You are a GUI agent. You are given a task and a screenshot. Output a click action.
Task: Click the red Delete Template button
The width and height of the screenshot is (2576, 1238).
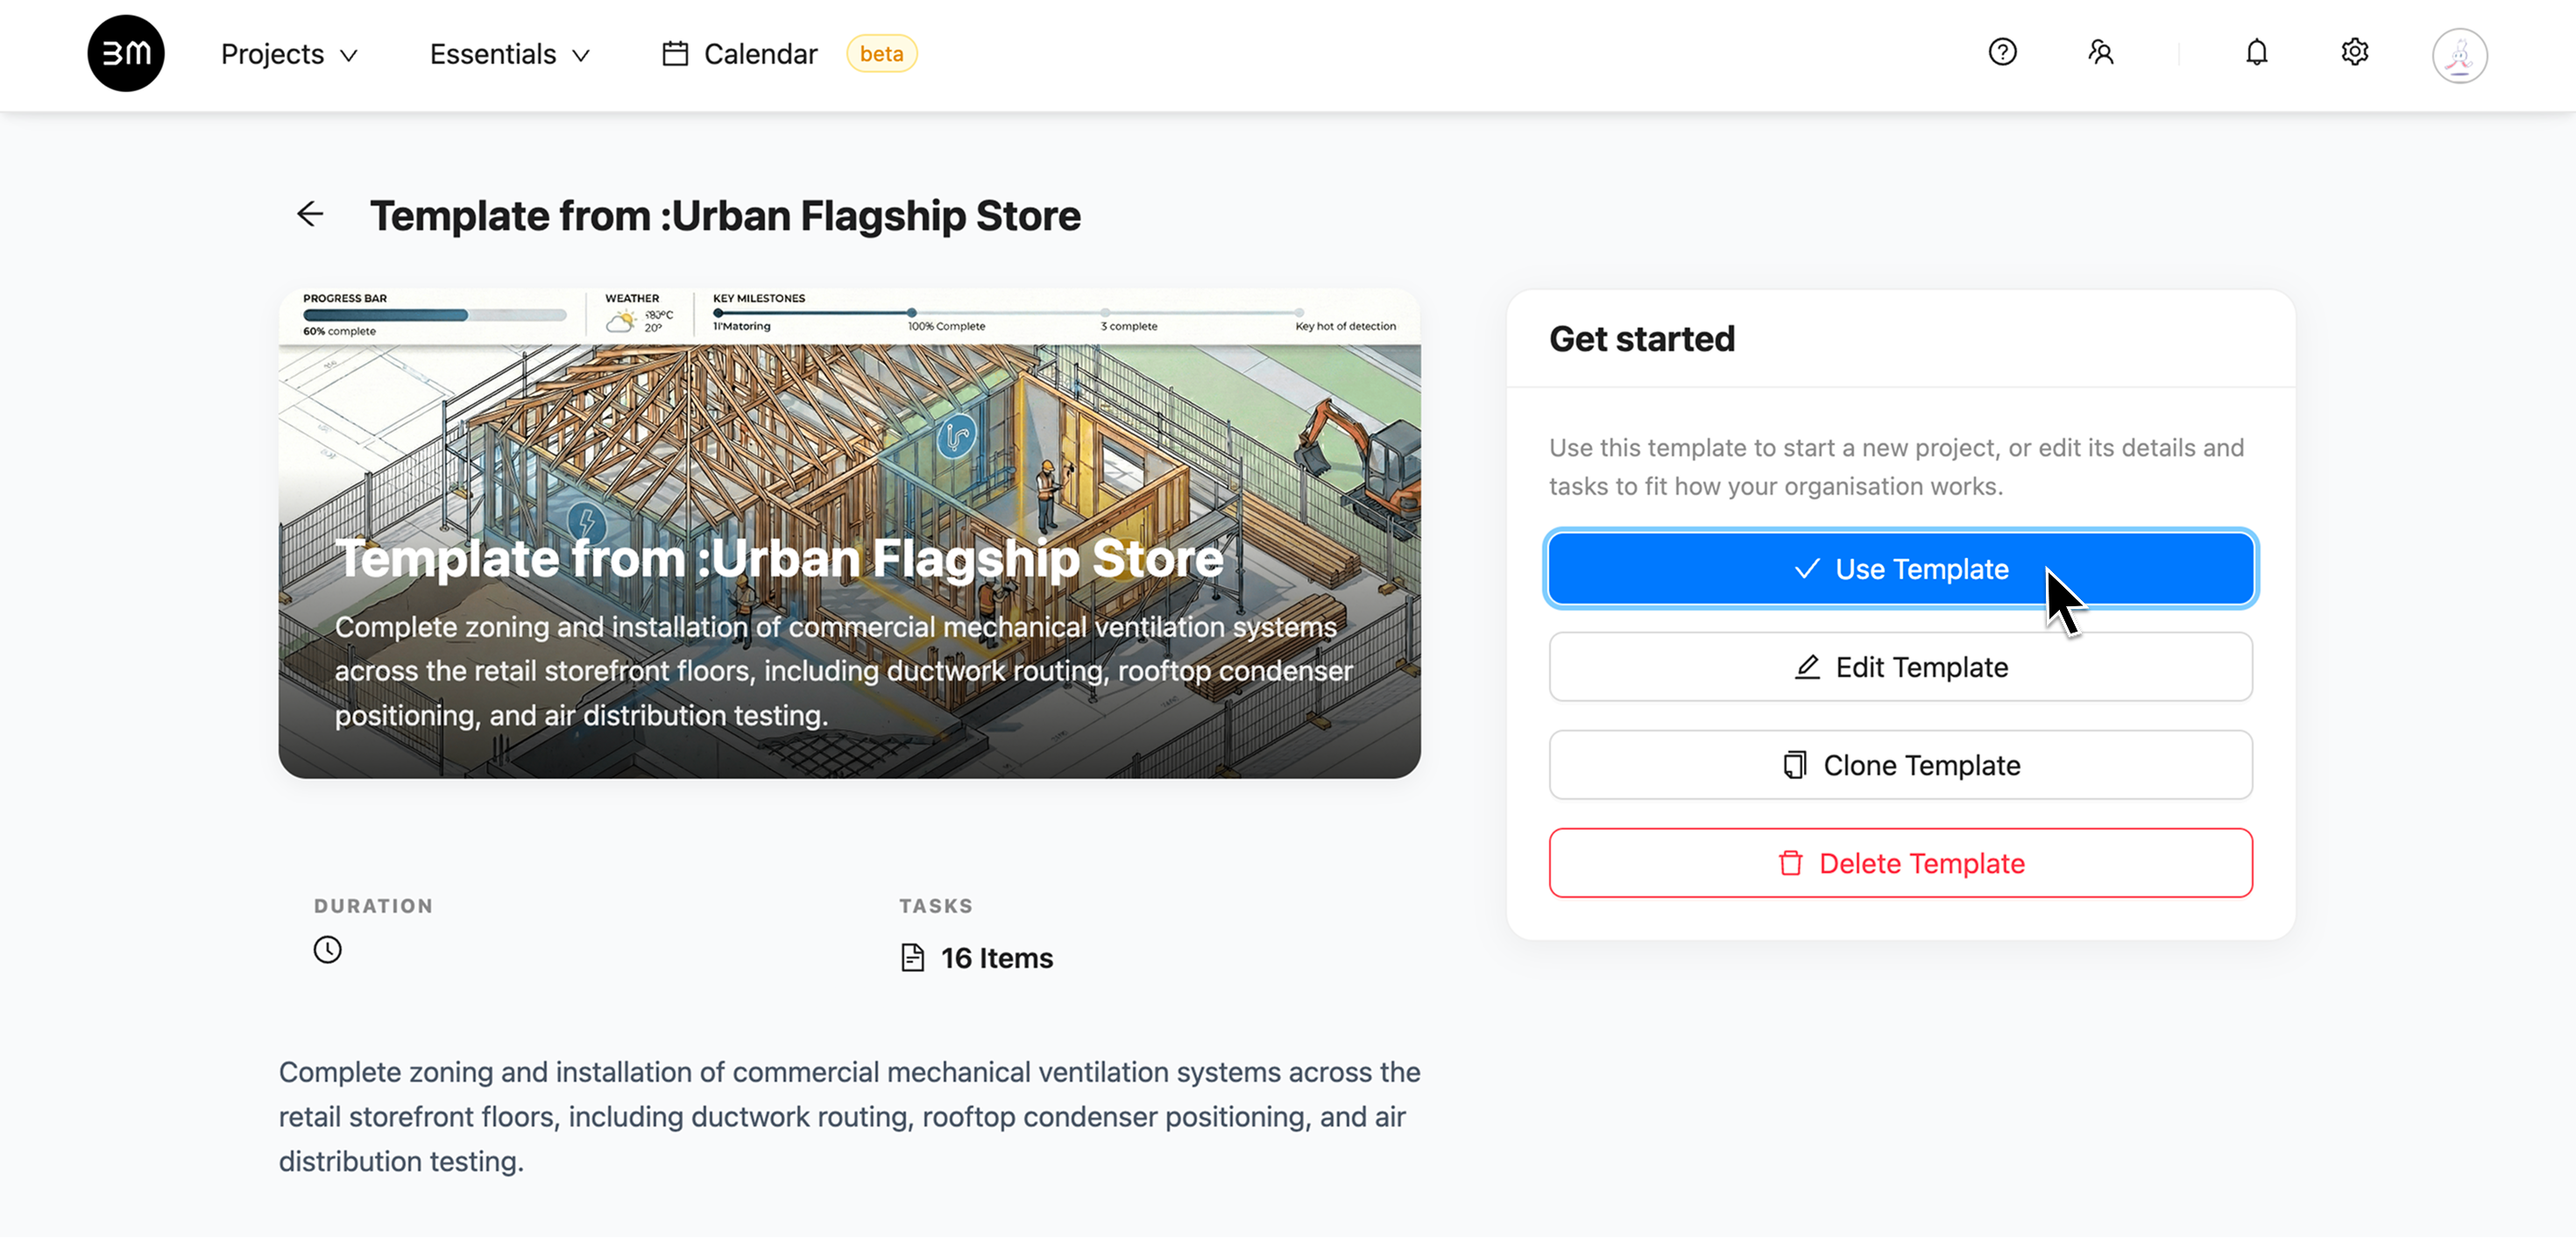pos(1900,863)
